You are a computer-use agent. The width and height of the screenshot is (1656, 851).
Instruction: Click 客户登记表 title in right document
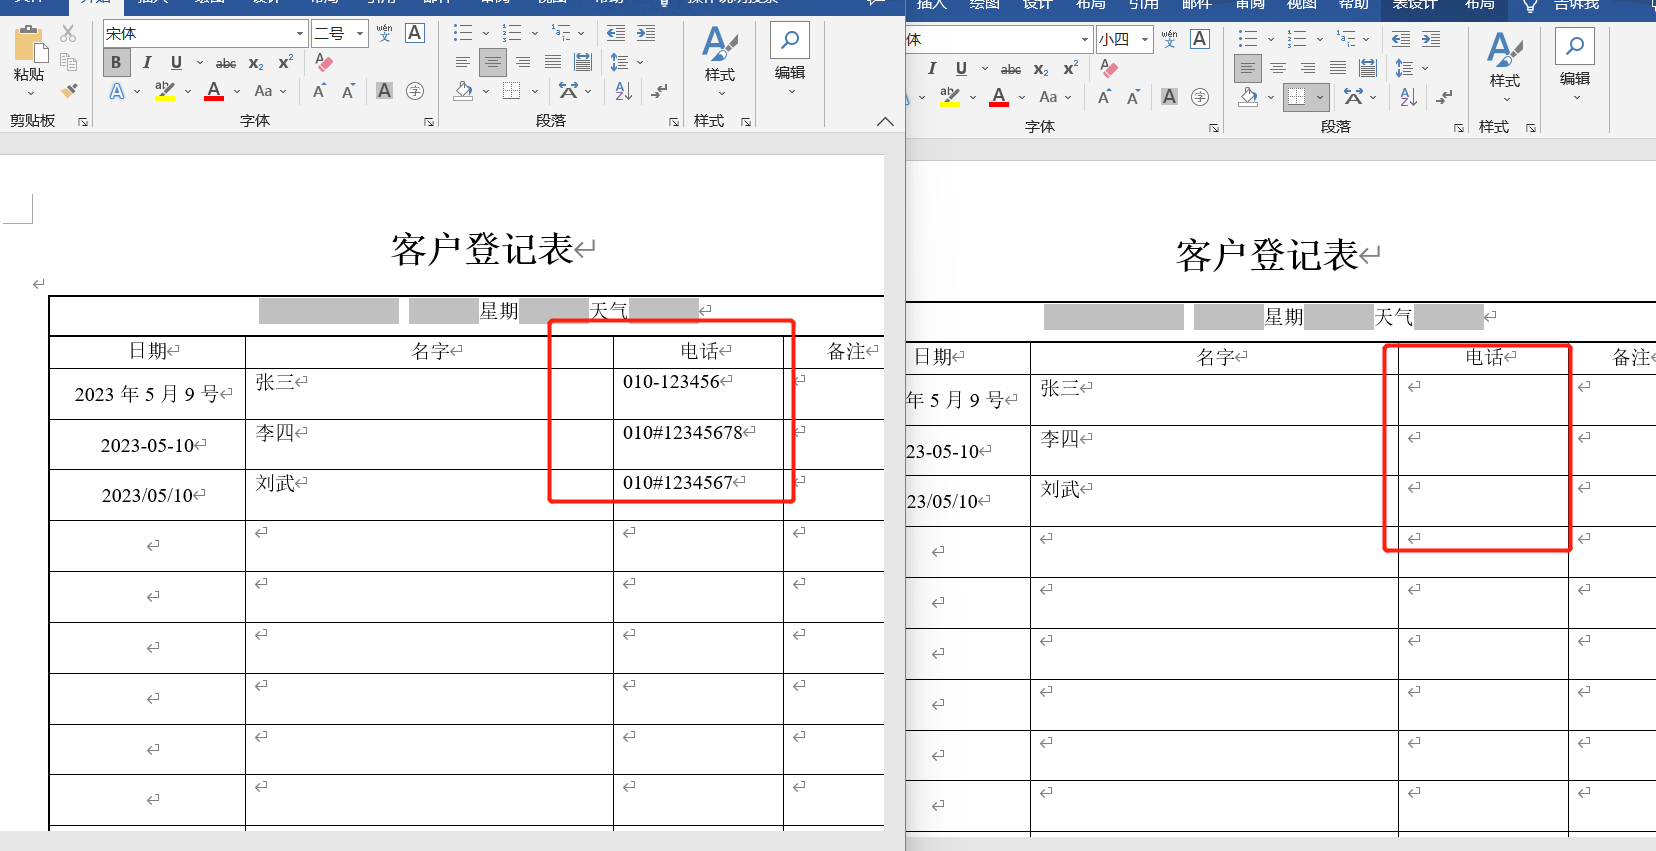[x=1267, y=255]
